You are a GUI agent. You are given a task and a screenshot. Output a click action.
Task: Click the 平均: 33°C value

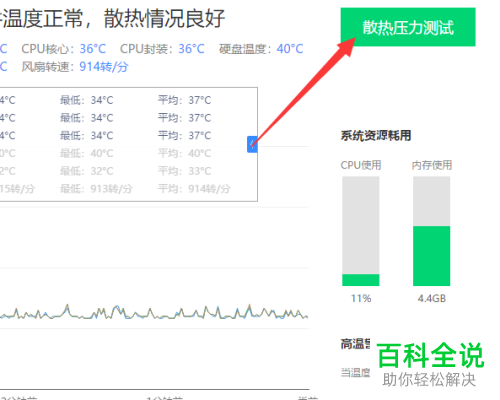coord(185,171)
